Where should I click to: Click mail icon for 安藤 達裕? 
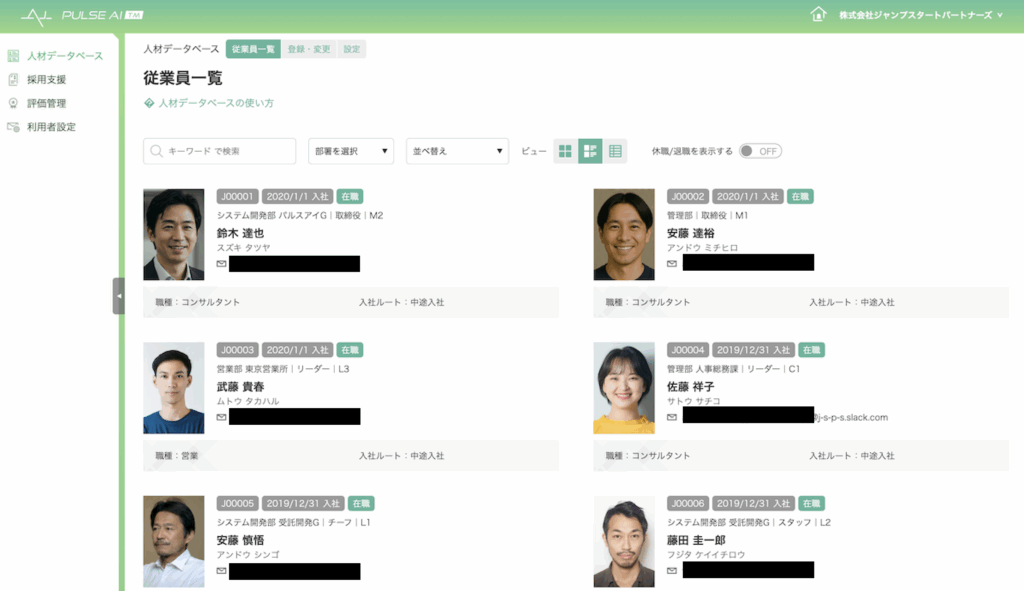(671, 264)
